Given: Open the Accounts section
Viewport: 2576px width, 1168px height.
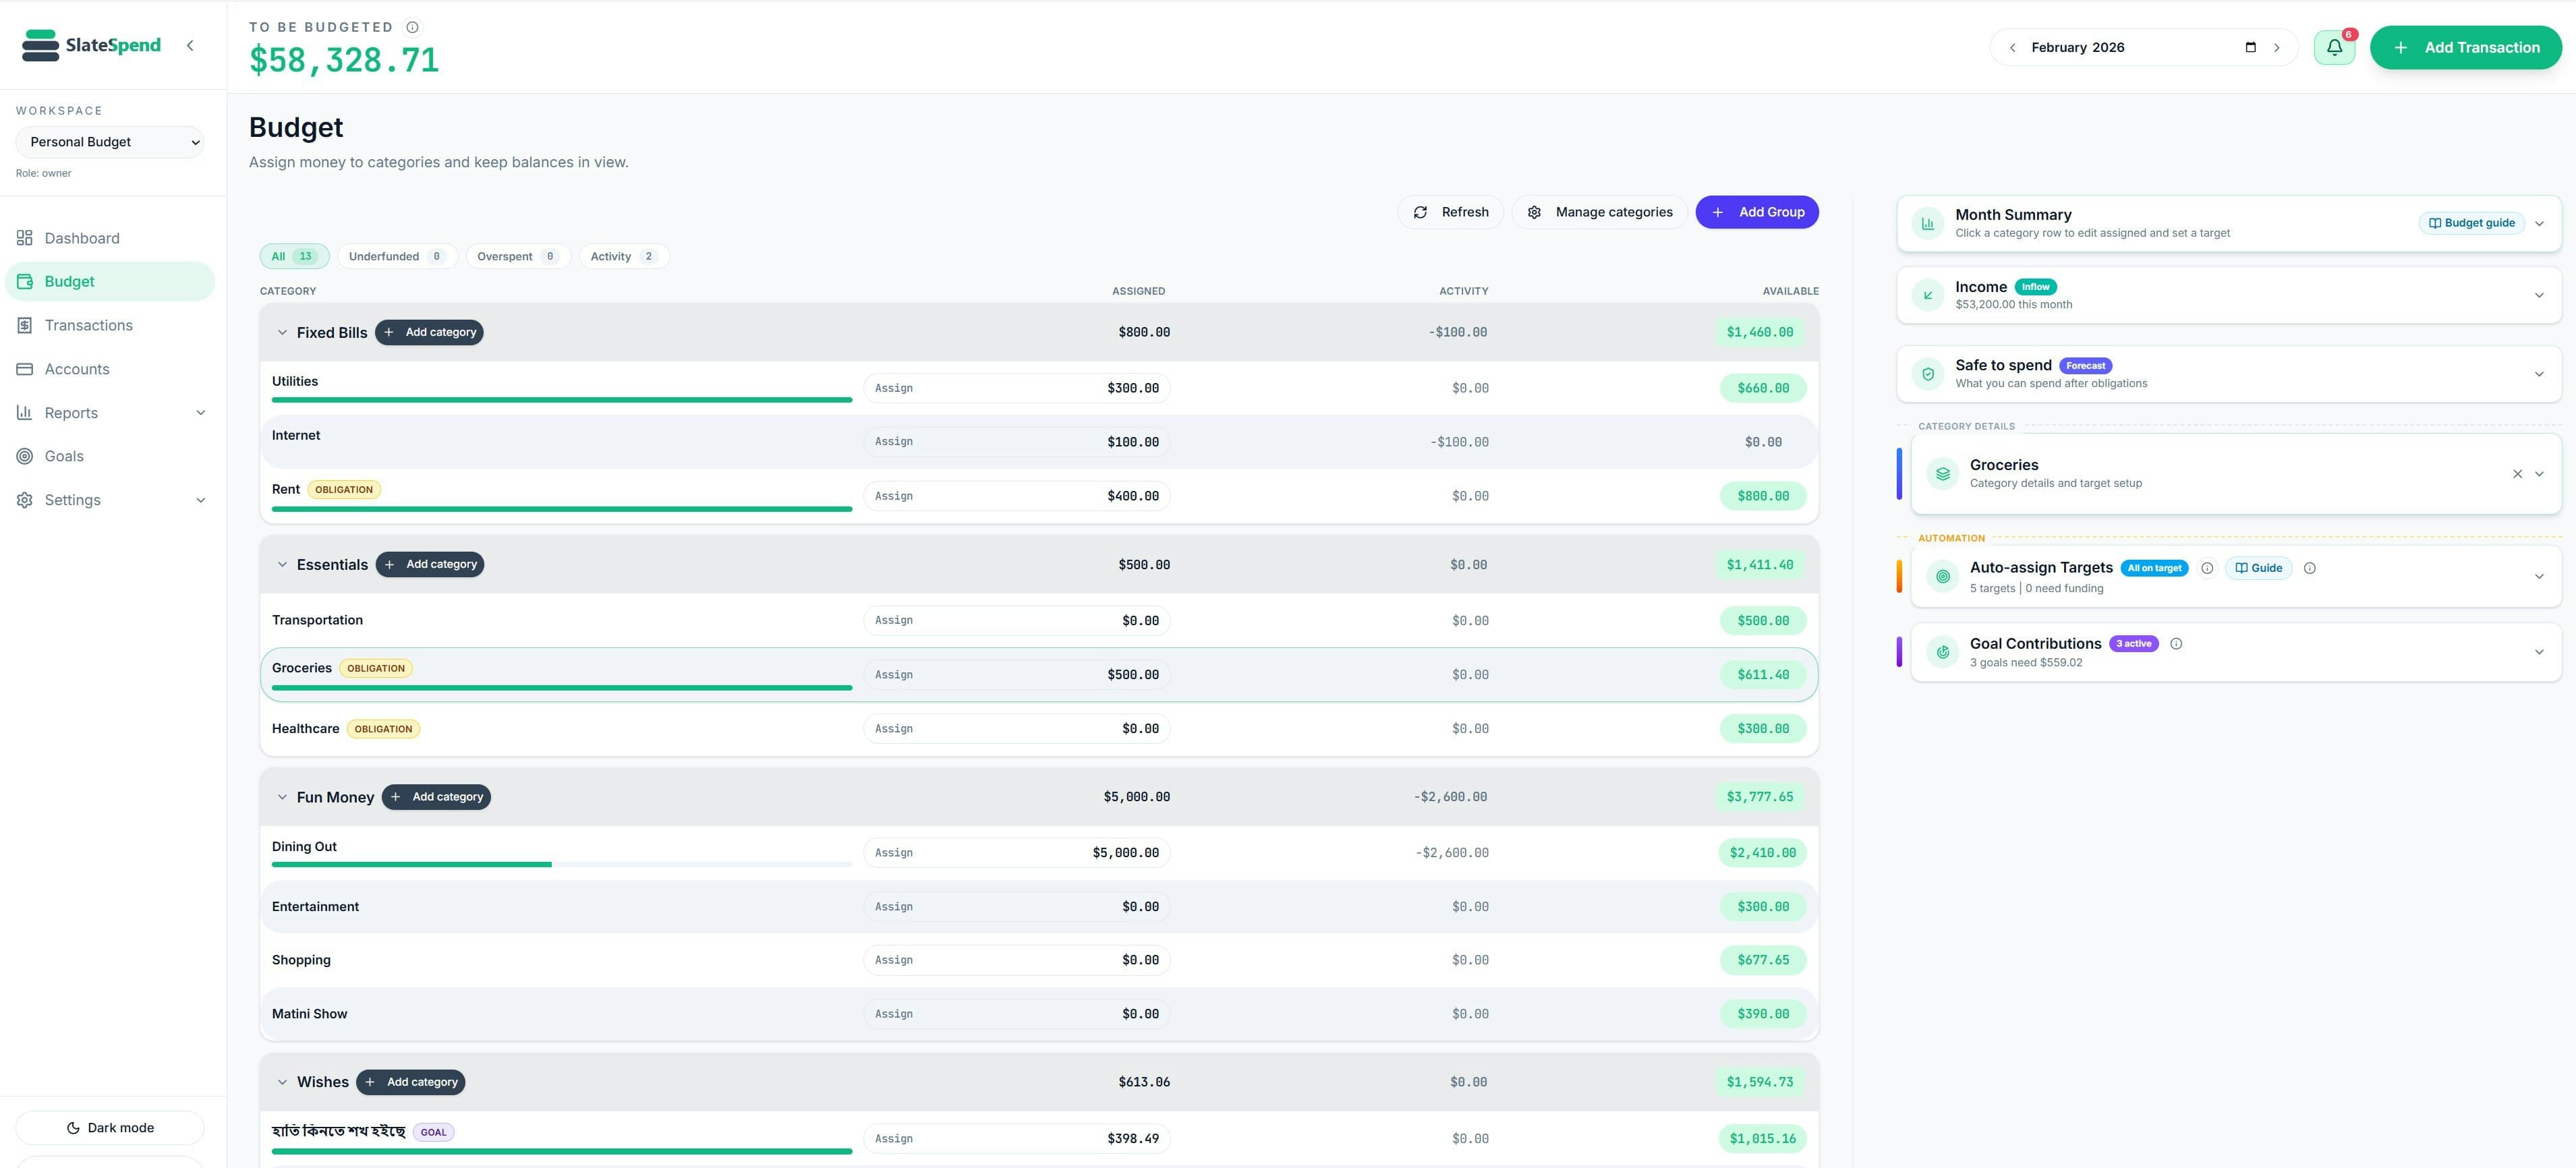Looking at the screenshot, I should tap(25, 368).
